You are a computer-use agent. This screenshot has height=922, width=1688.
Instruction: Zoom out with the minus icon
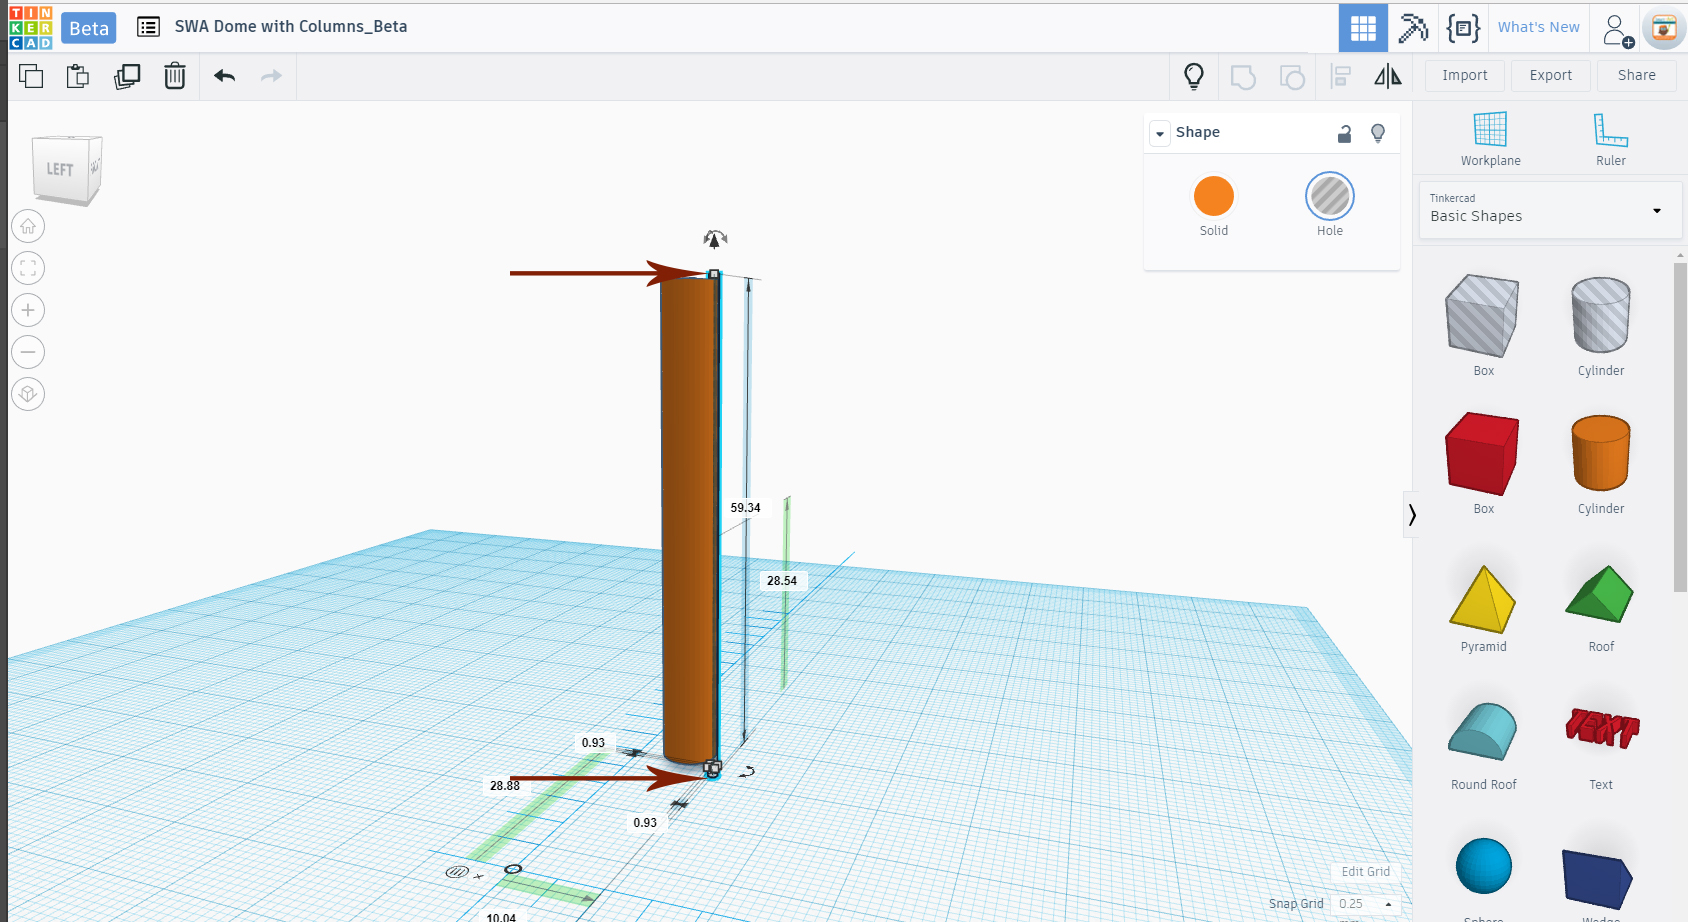click(x=28, y=352)
